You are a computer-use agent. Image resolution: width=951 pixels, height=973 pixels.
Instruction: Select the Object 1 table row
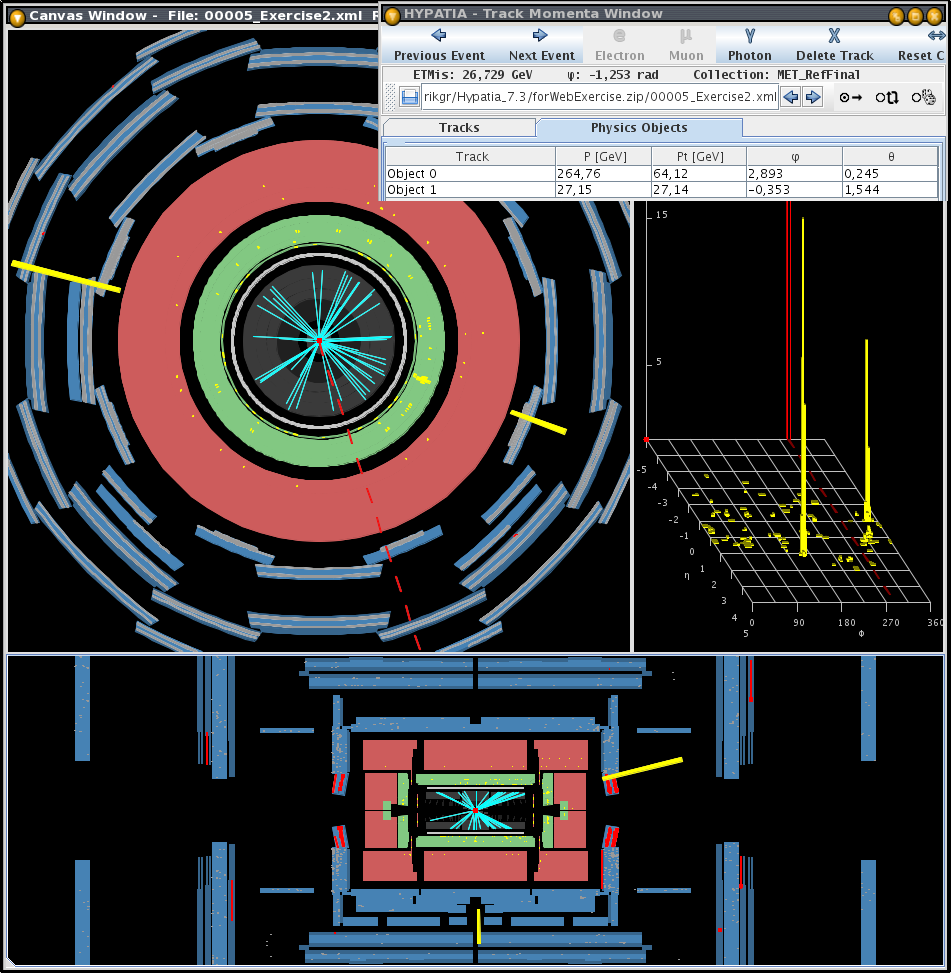[x=470, y=189]
